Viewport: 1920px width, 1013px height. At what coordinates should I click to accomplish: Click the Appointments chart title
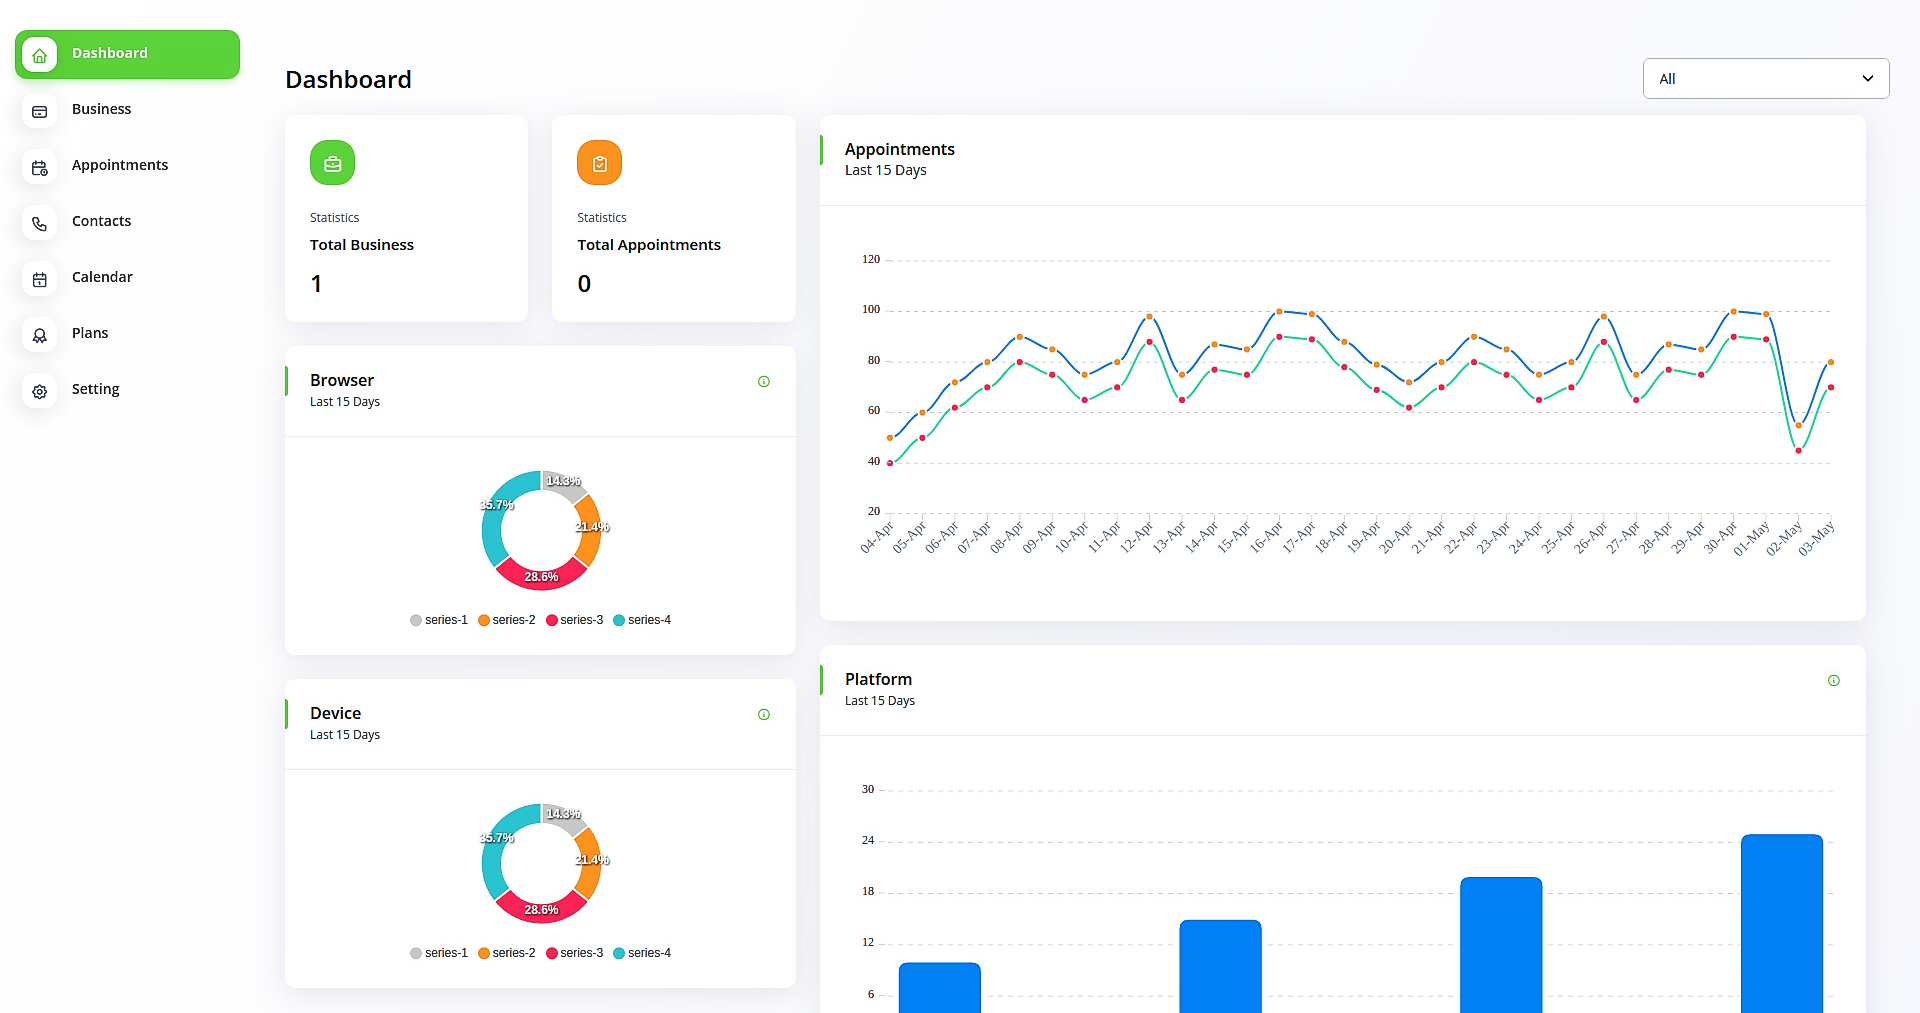tap(900, 149)
